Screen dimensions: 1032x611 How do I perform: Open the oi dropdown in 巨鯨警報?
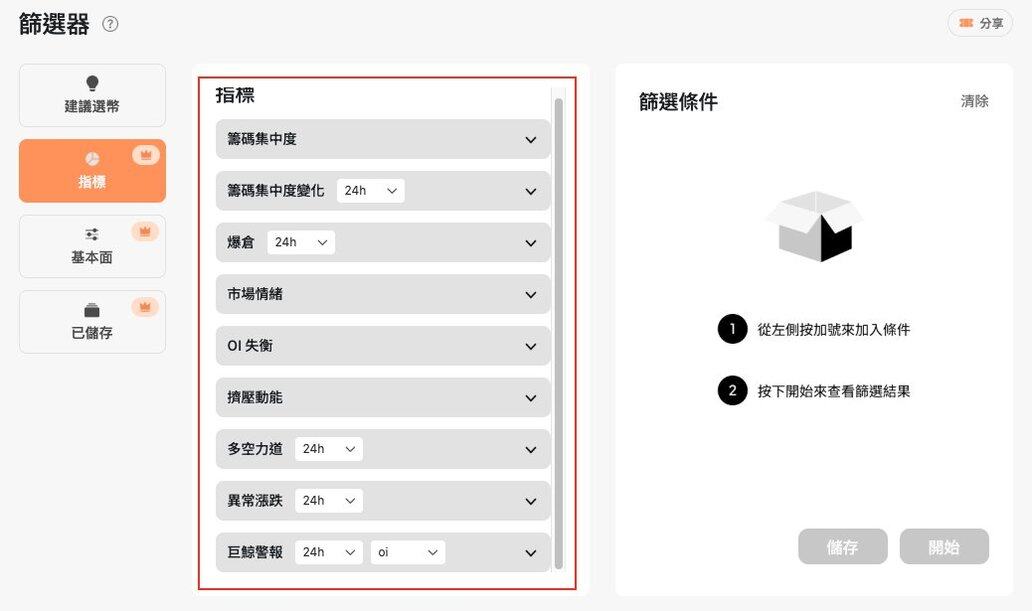pos(407,553)
